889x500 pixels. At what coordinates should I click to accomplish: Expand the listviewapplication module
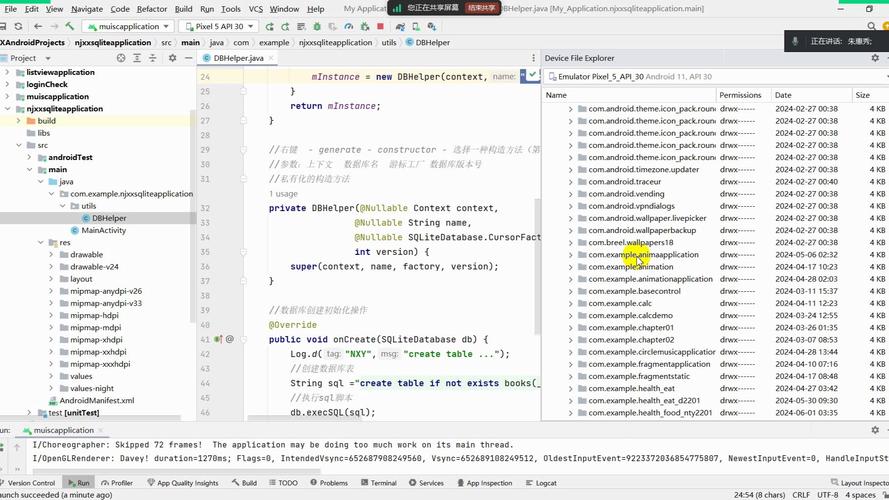(7, 72)
